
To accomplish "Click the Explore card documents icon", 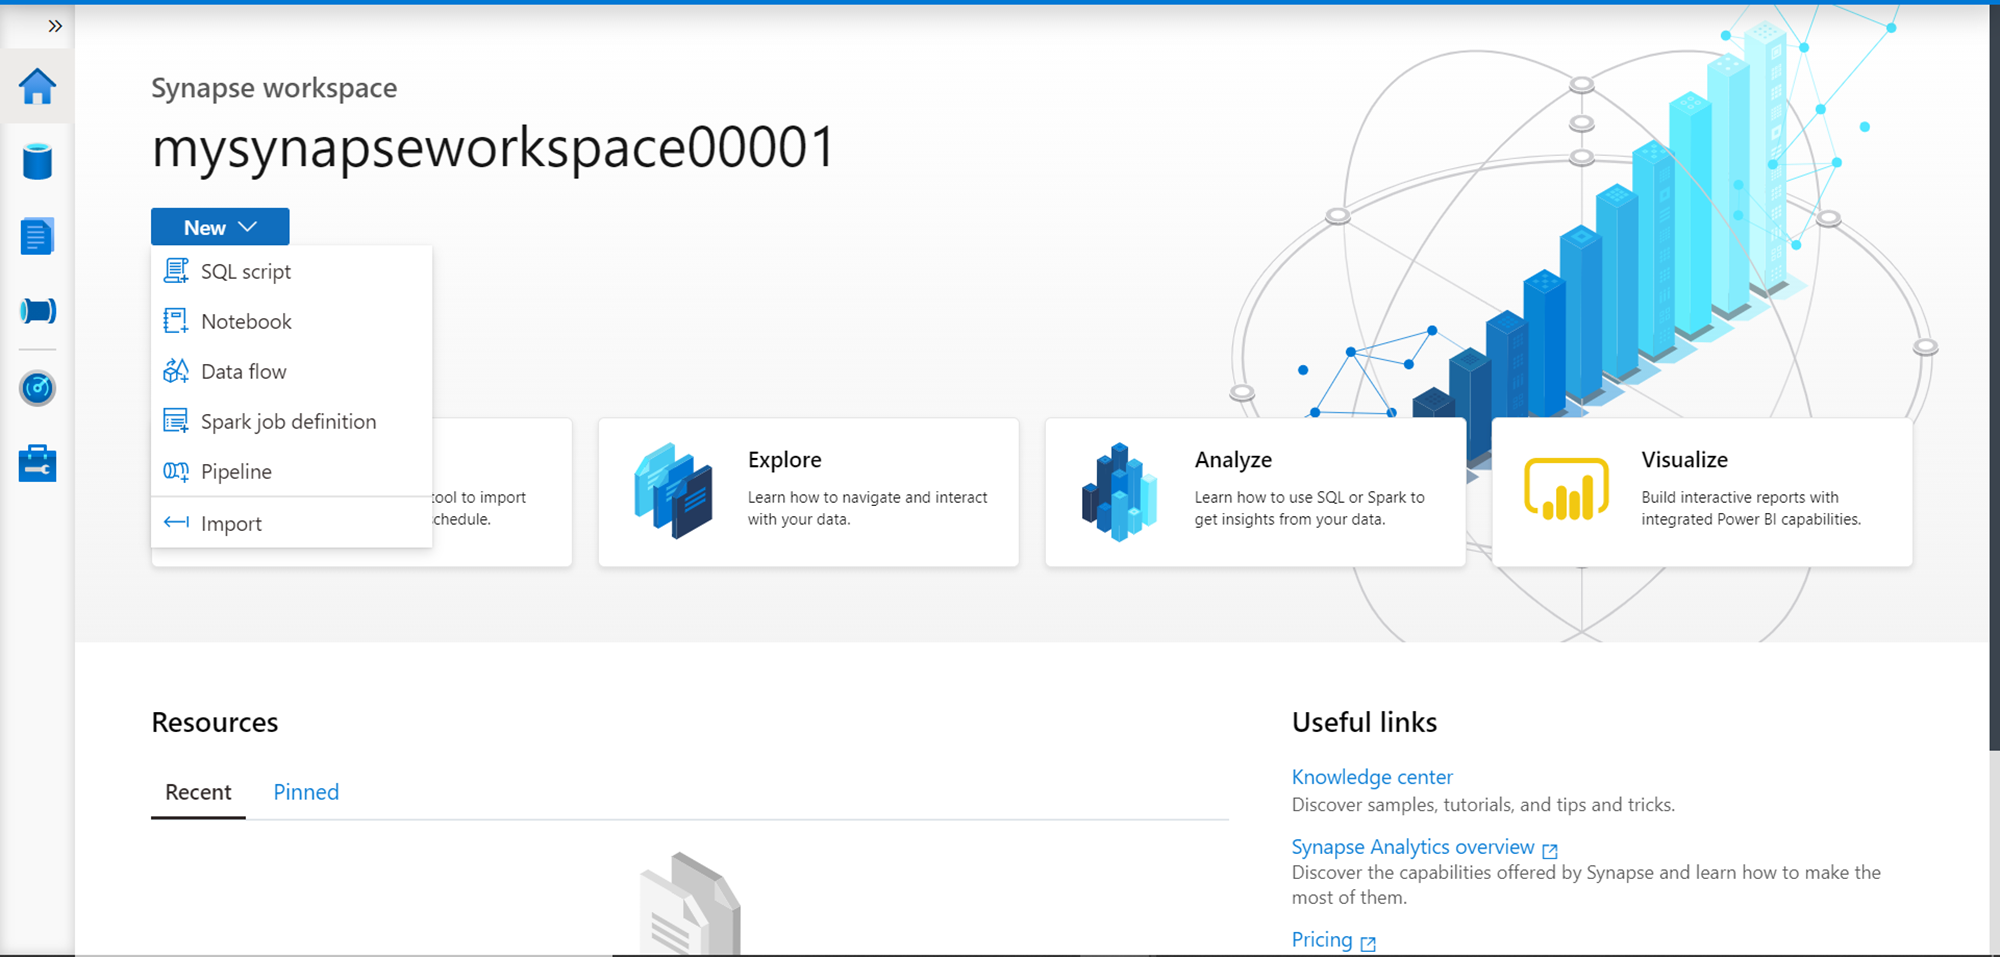I will [674, 491].
